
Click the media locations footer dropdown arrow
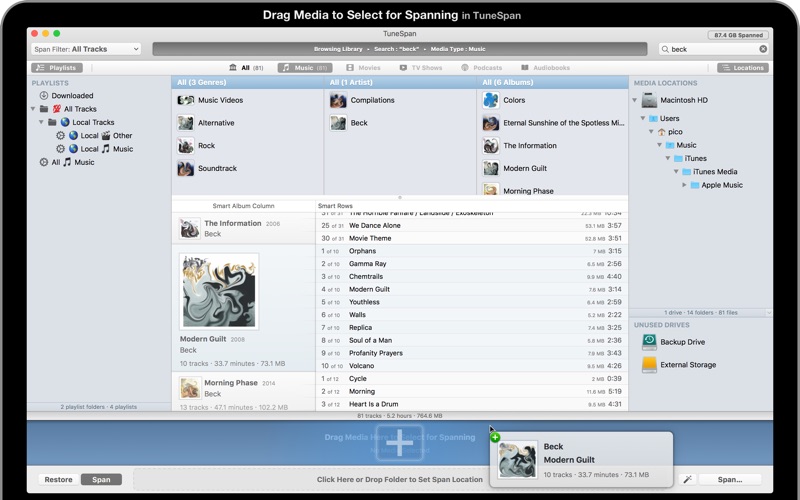[x=768, y=312]
